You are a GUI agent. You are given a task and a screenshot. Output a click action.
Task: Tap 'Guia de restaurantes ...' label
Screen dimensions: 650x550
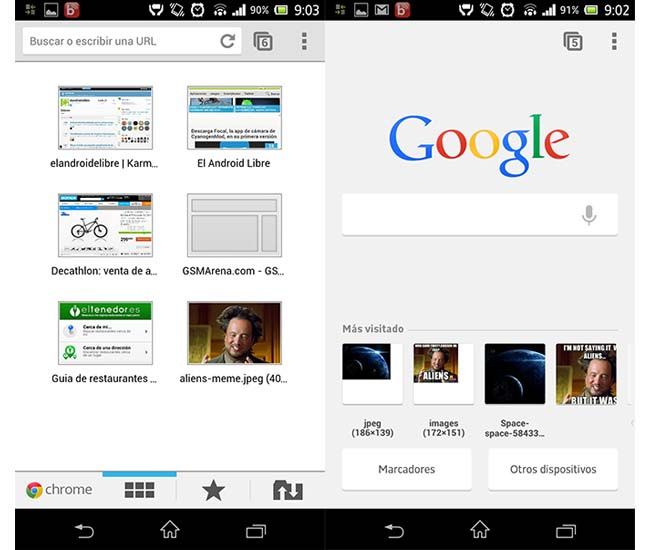tap(104, 378)
